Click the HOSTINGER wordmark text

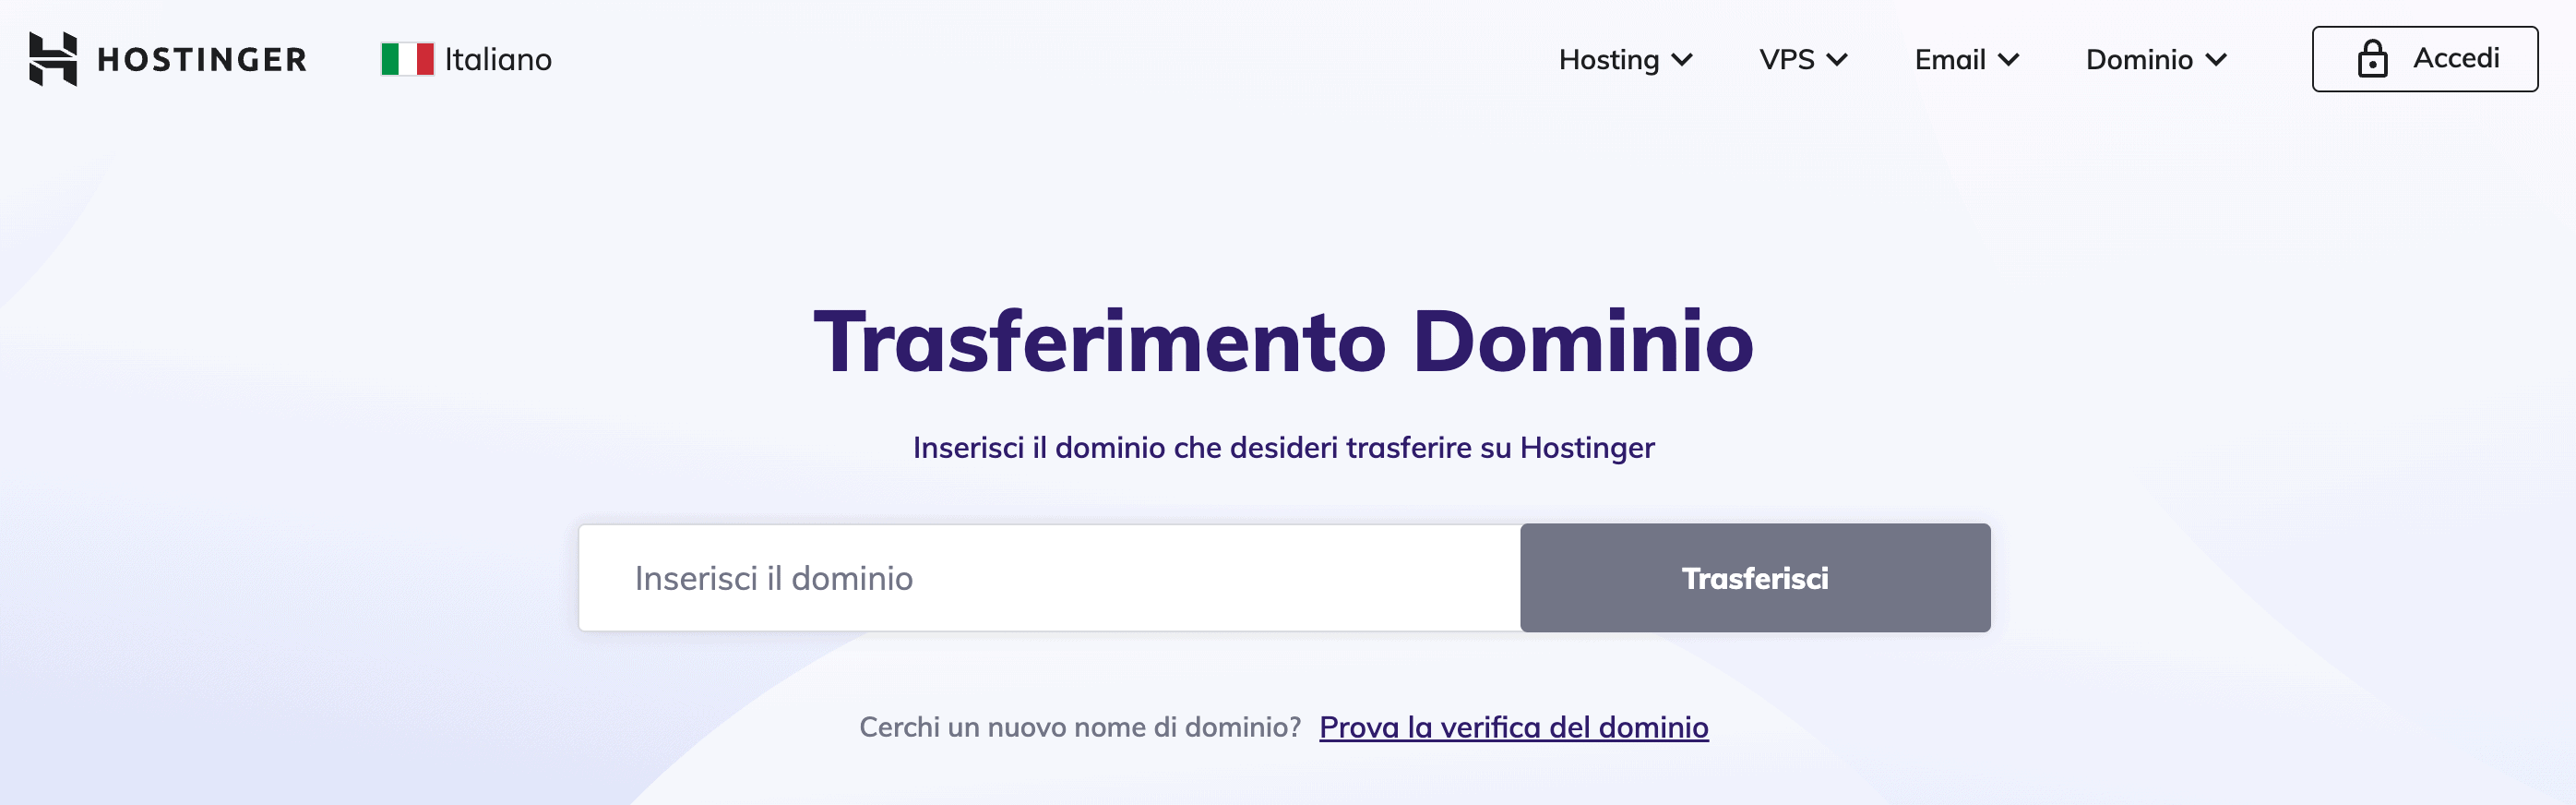(202, 60)
